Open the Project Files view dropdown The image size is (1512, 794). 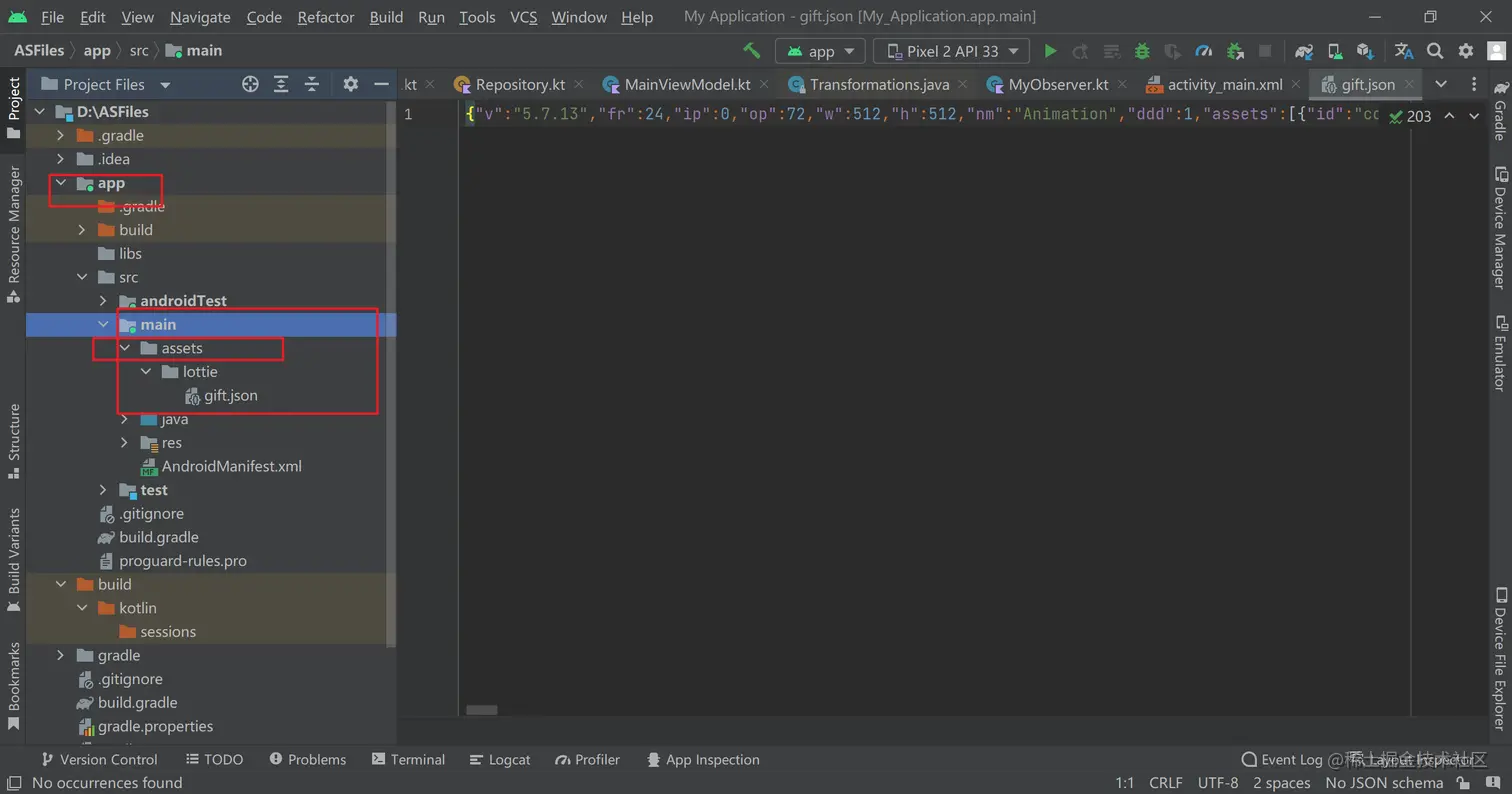click(x=107, y=84)
